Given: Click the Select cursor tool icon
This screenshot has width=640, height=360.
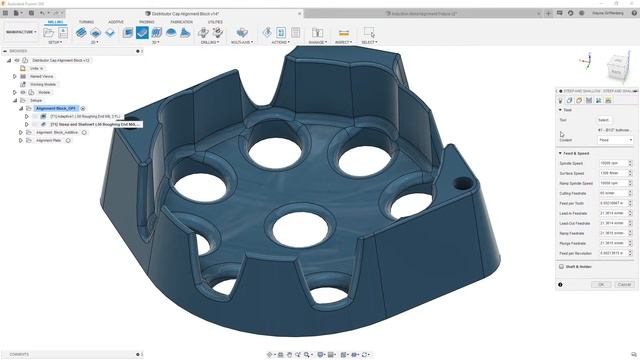Looking at the screenshot, I should [x=369, y=32].
